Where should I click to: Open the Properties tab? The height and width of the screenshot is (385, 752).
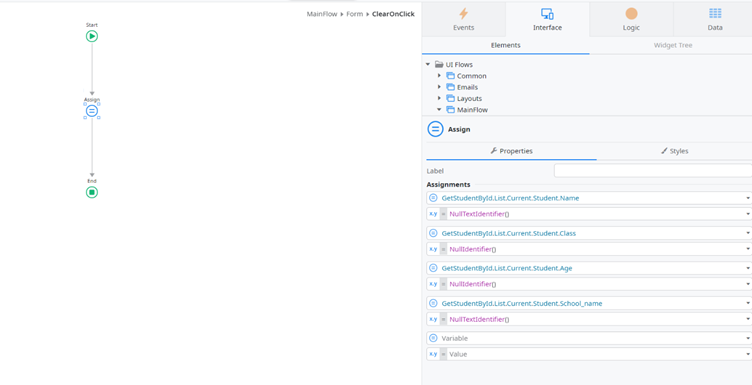pos(511,151)
